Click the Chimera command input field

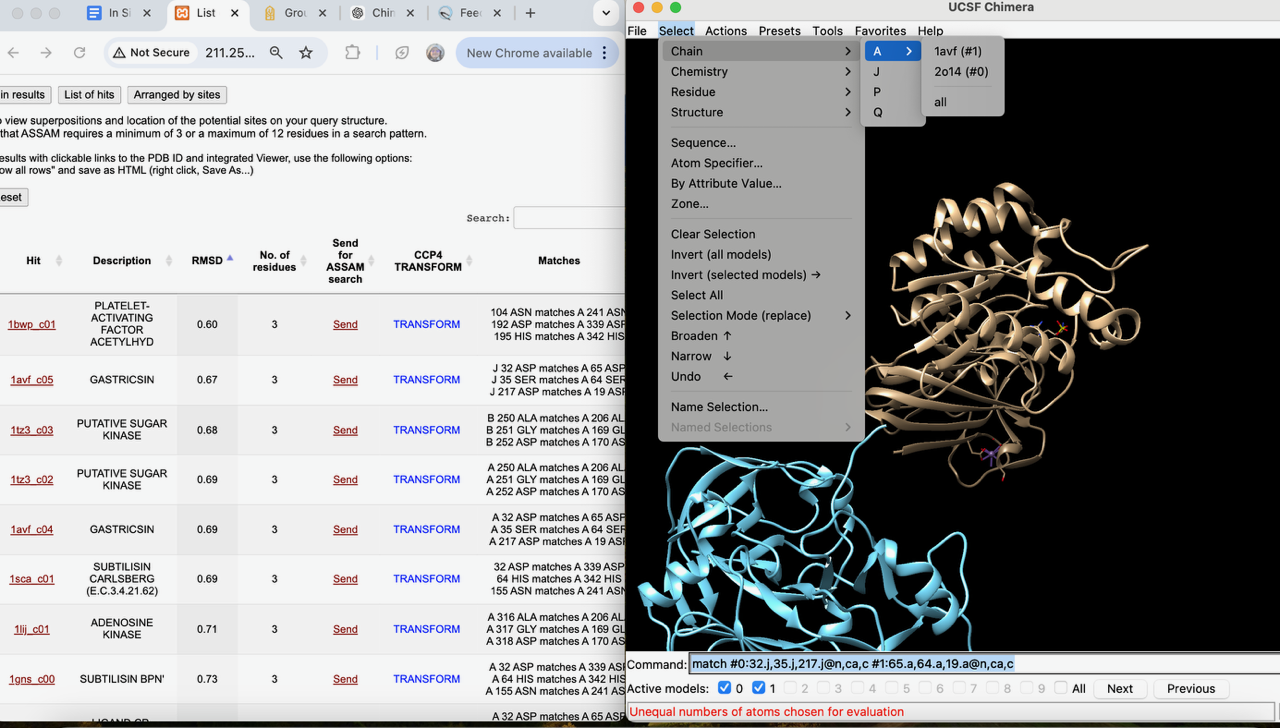pos(980,664)
